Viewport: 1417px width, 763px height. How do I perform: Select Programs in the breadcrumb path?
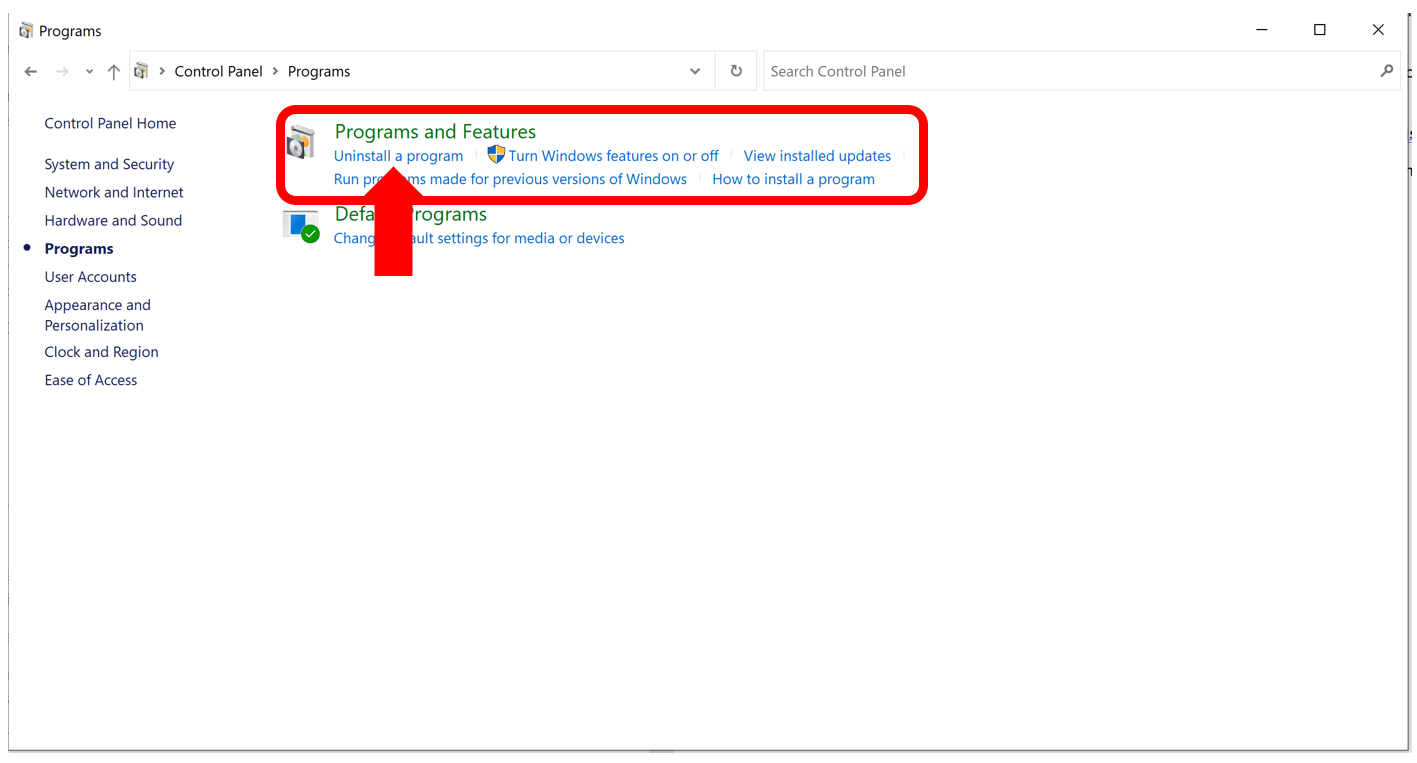point(318,71)
